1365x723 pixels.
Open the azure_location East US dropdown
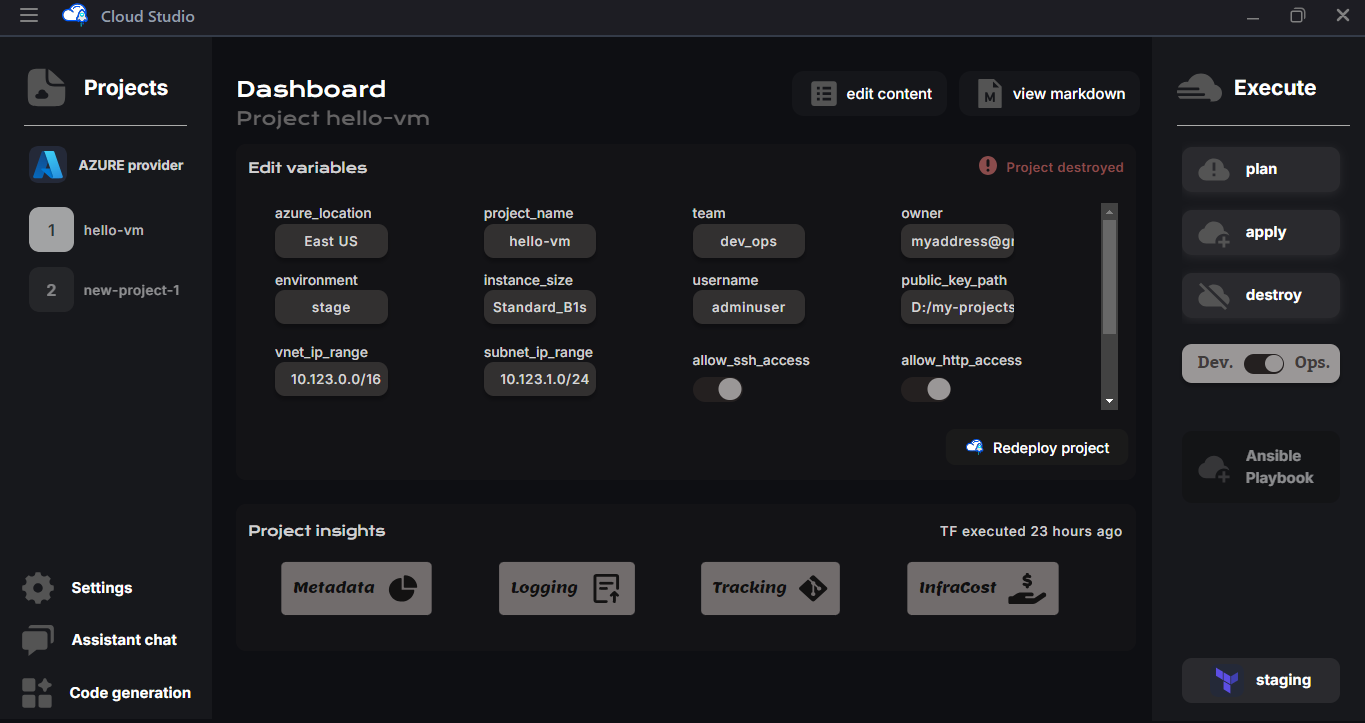[331, 241]
